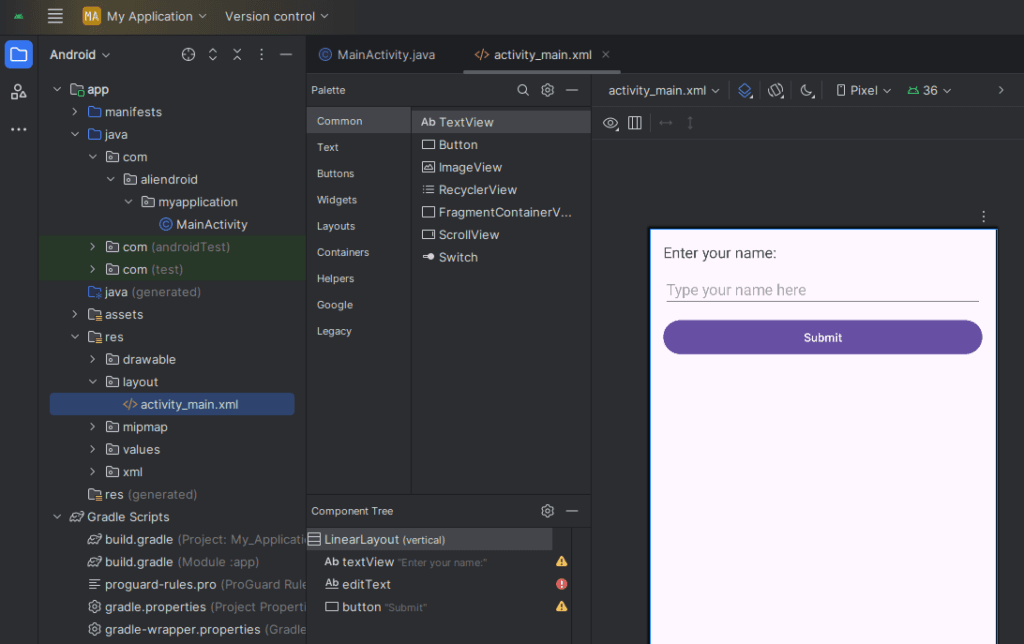
Task: Open build.gradle (Module :app)
Action: 174,562
